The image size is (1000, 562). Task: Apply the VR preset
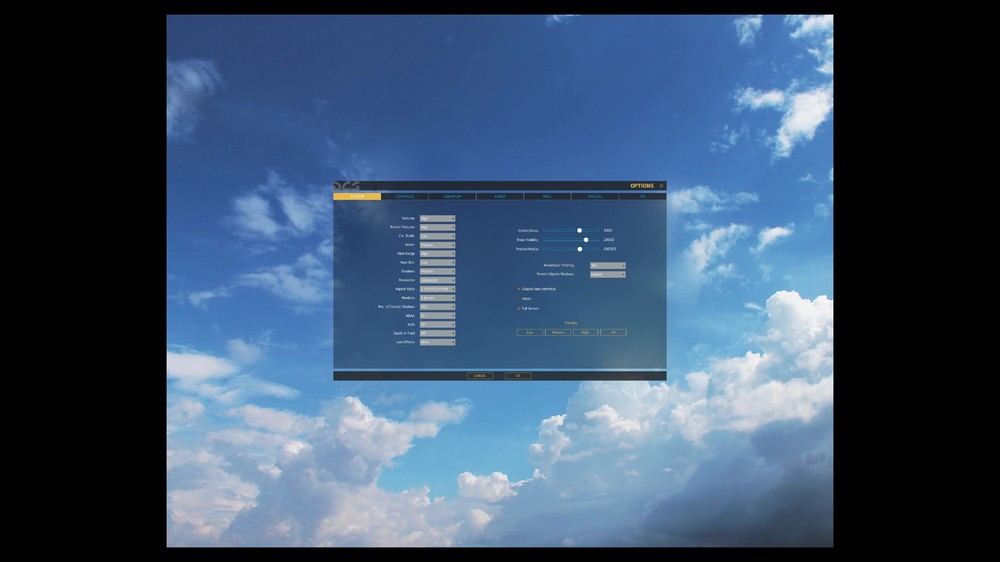coord(614,332)
